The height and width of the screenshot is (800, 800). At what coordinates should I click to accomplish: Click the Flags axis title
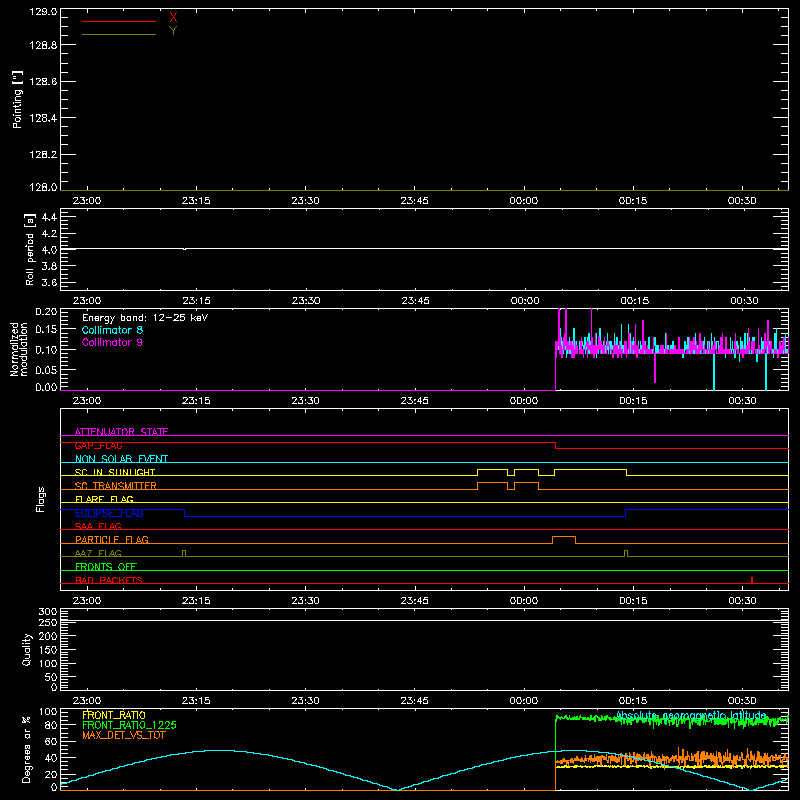point(41,499)
